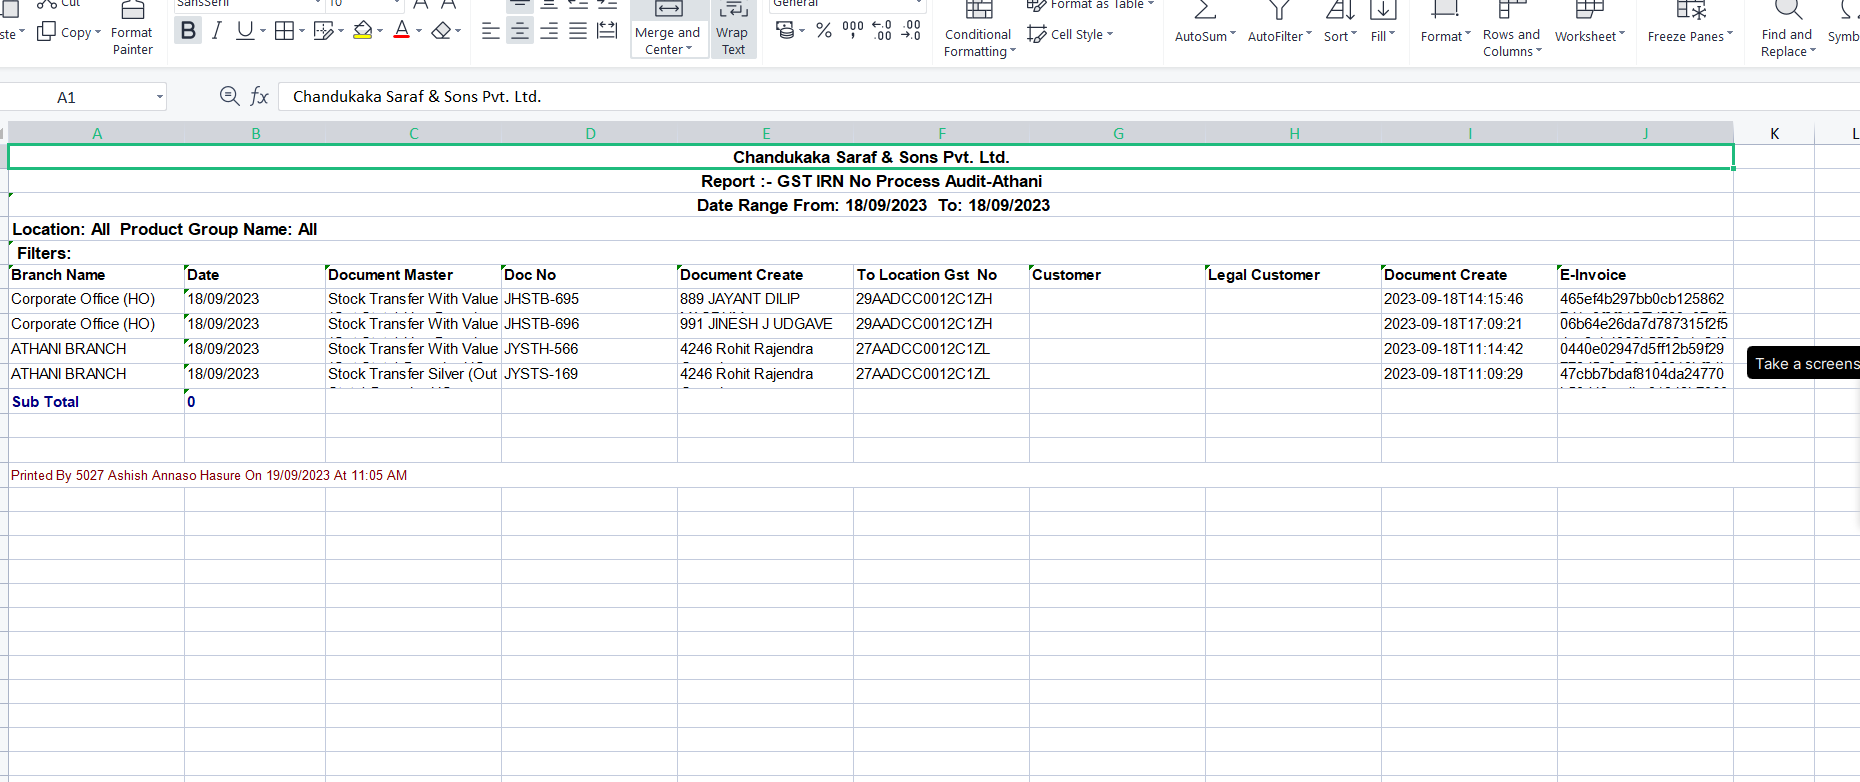Expand borders options arrow
The width and height of the screenshot is (1860, 782).
pyautogui.click(x=301, y=31)
